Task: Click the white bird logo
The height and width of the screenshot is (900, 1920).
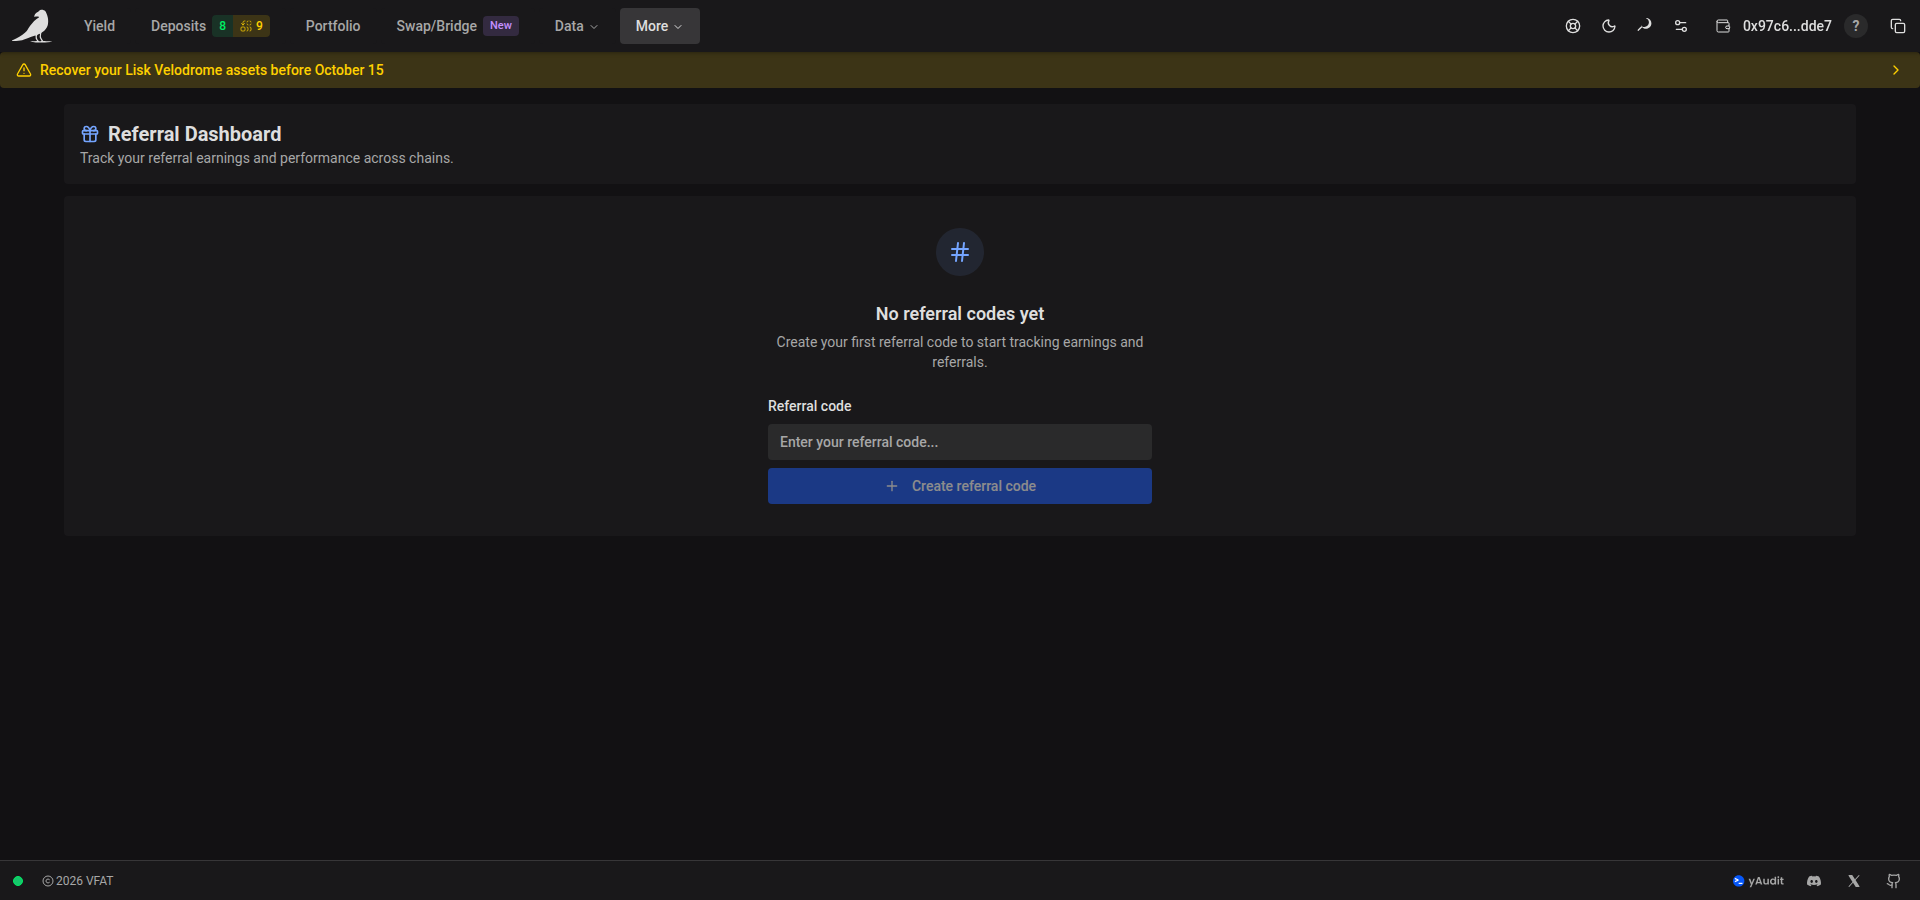Action: 32,26
